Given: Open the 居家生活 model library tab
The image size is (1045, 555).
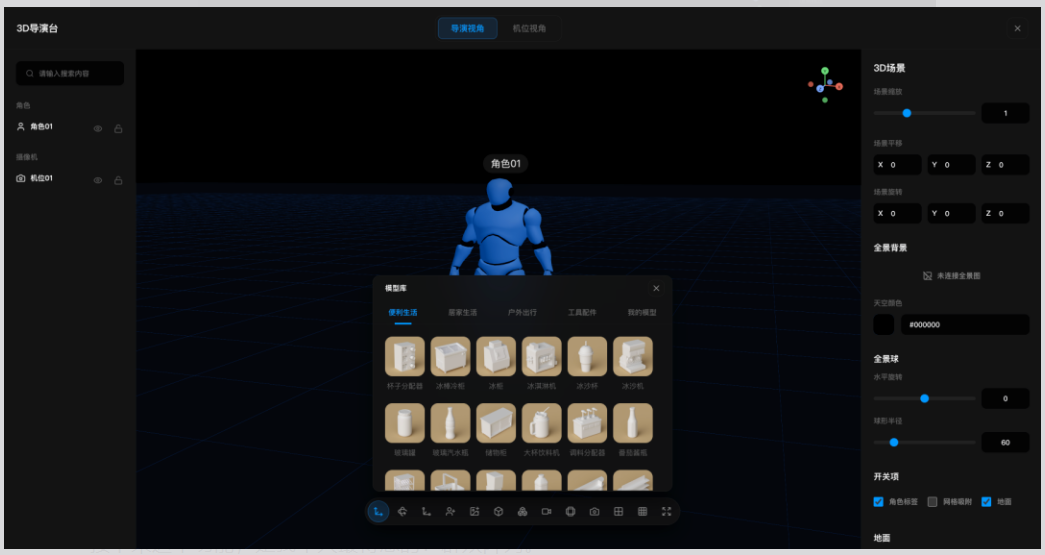Looking at the screenshot, I should (x=463, y=312).
